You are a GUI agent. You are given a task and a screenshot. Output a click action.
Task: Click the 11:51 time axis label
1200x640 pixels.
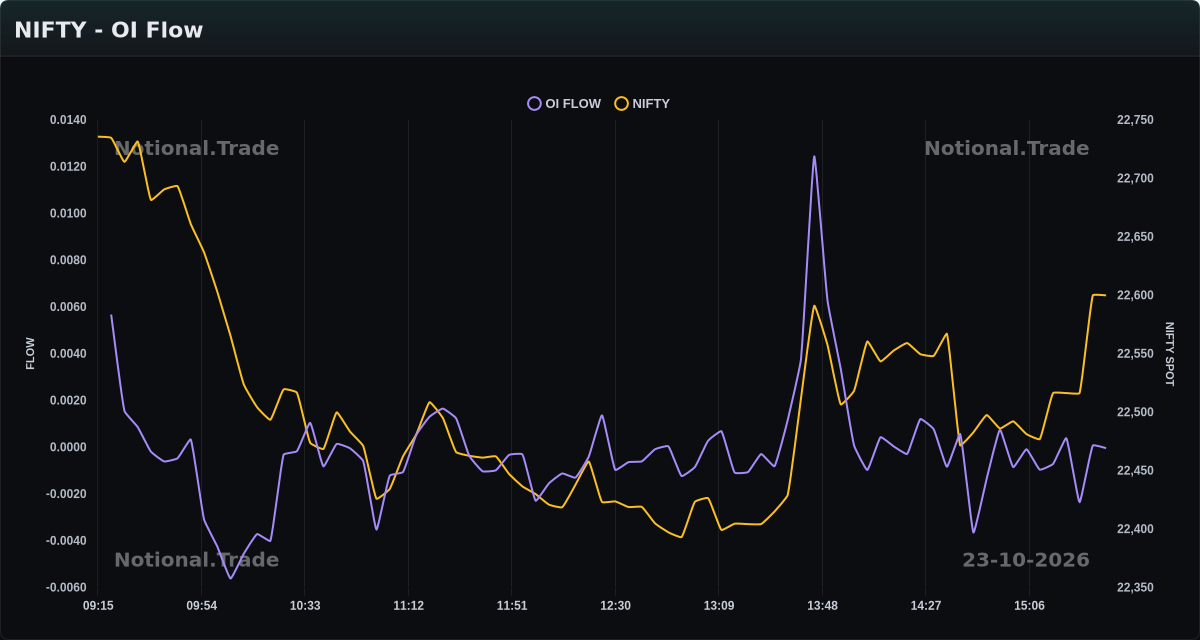pyautogui.click(x=512, y=606)
